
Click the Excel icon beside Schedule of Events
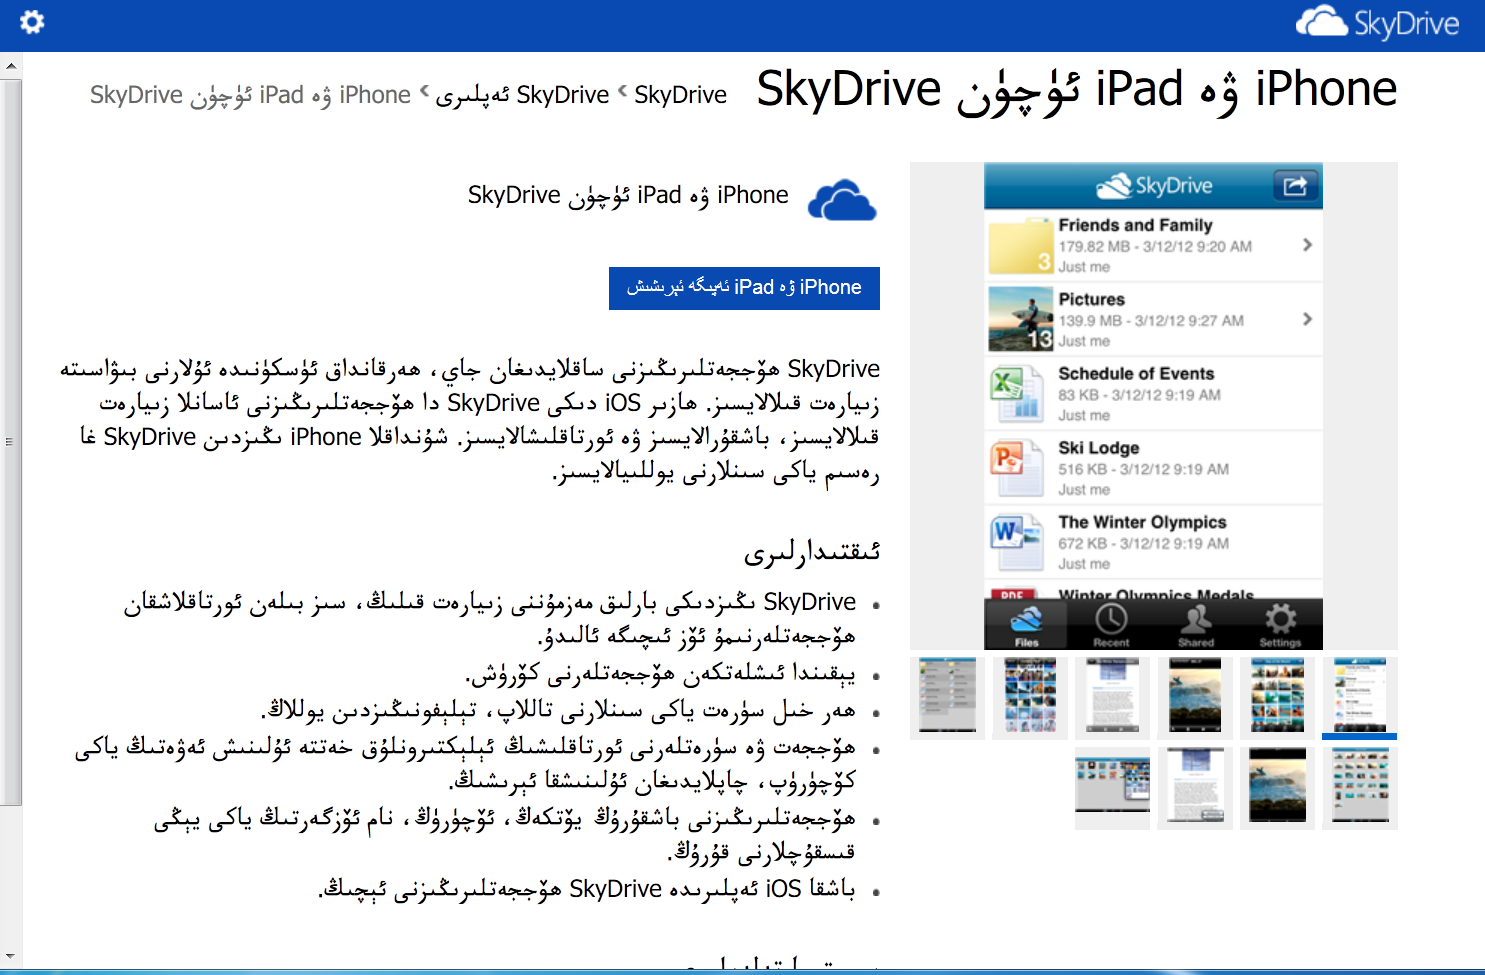[x=1015, y=394]
